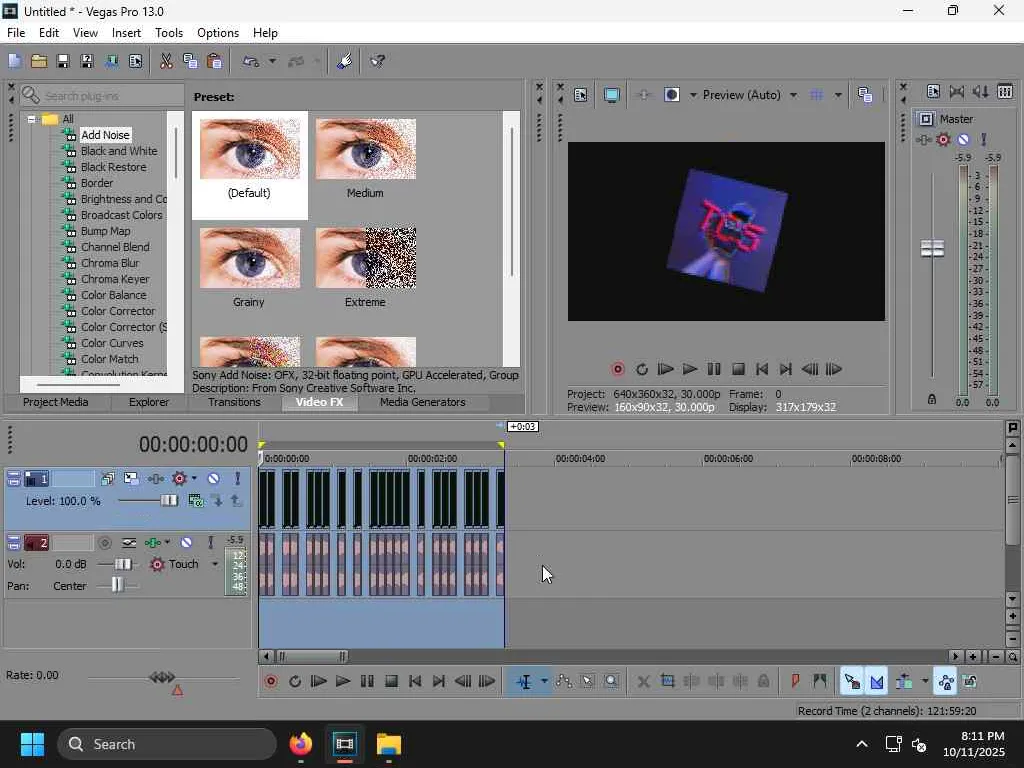Mute audio track 2
Image resolution: width=1024 pixels, height=768 pixels.
(x=186, y=543)
